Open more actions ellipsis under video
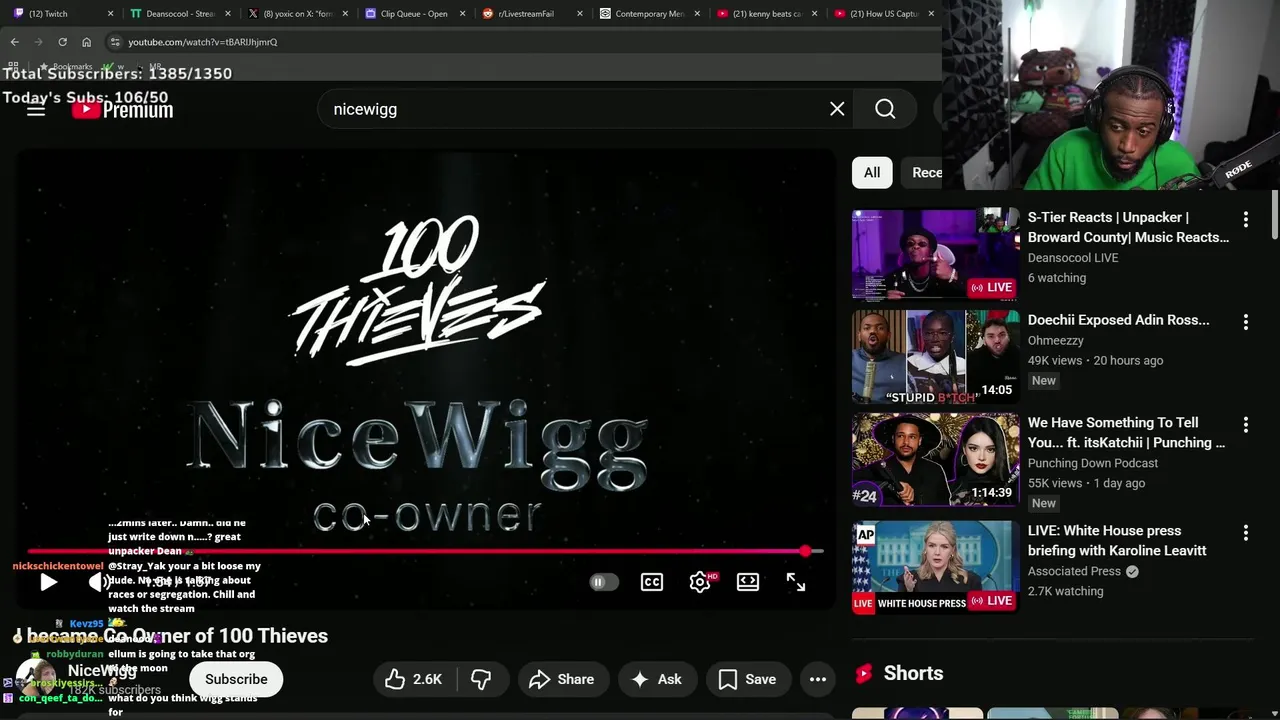Image resolution: width=1280 pixels, height=720 pixels. coord(818,679)
